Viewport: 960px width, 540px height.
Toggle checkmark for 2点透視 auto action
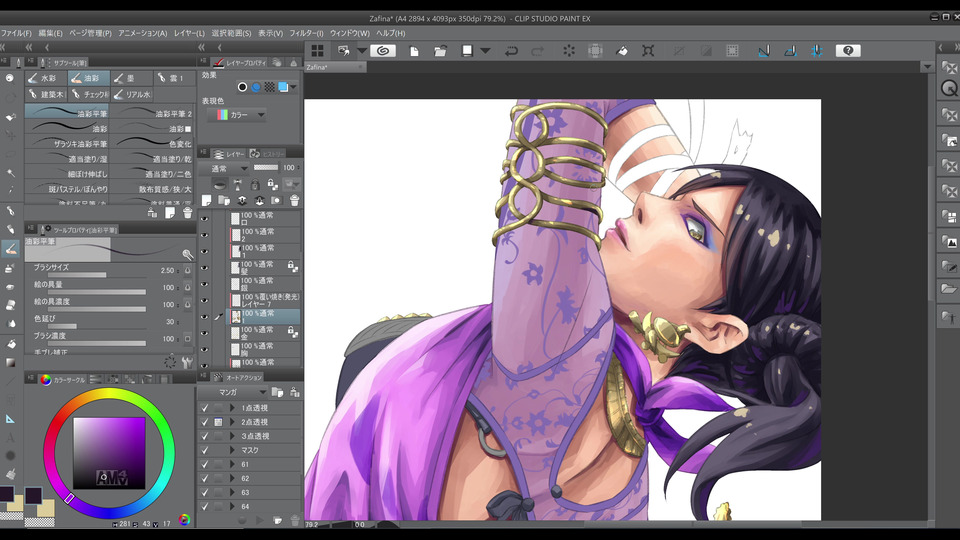coord(205,422)
